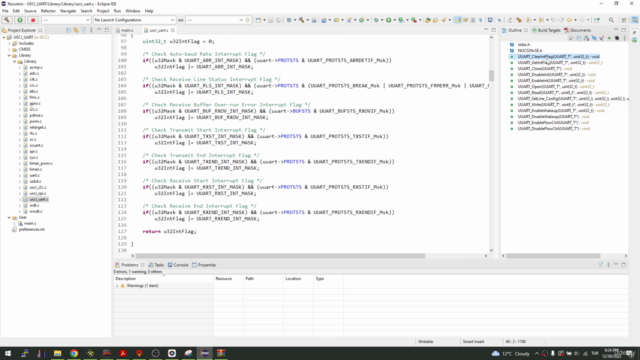The height and width of the screenshot is (360, 640).
Task: Click the red Stop launch button
Action: [33, 20]
